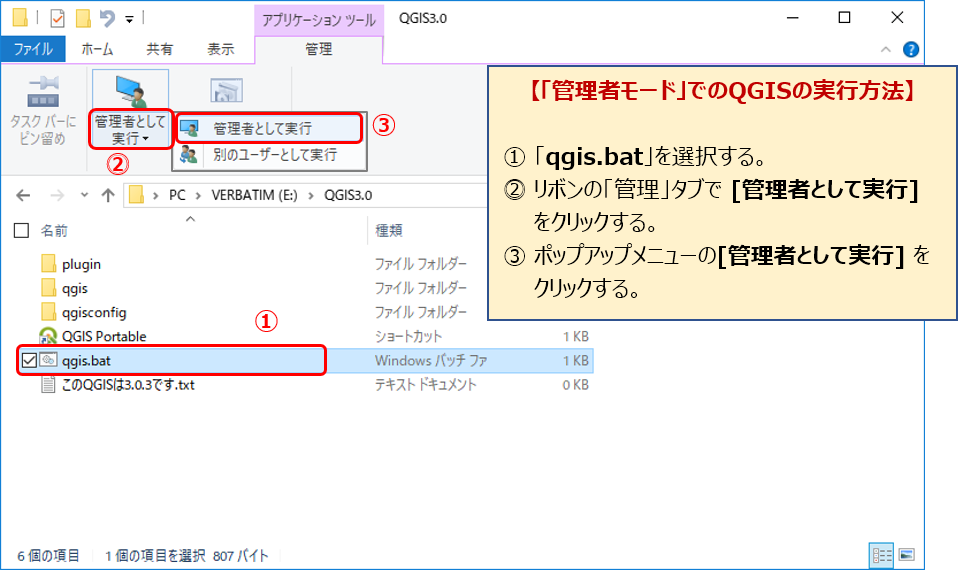Click QGIS3.0 in the address path
The width and height of the screenshot is (958, 570).
[x=348, y=195]
